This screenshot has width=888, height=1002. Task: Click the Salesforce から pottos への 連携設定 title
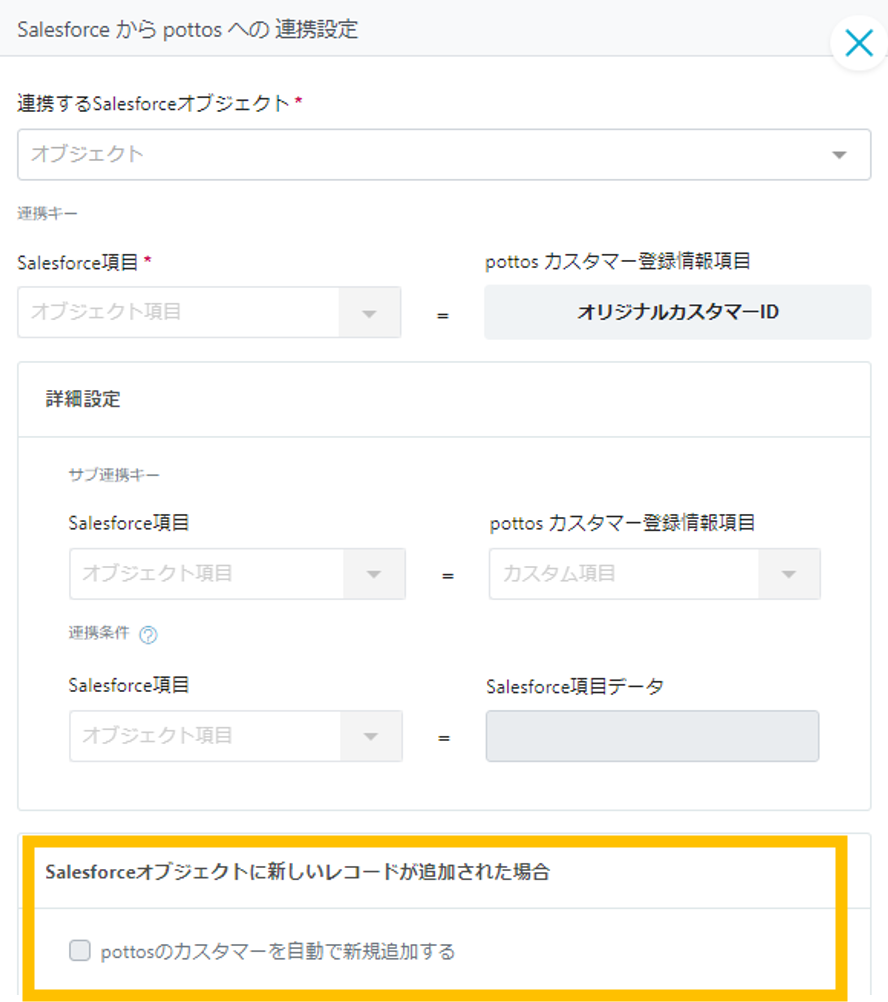point(188,29)
